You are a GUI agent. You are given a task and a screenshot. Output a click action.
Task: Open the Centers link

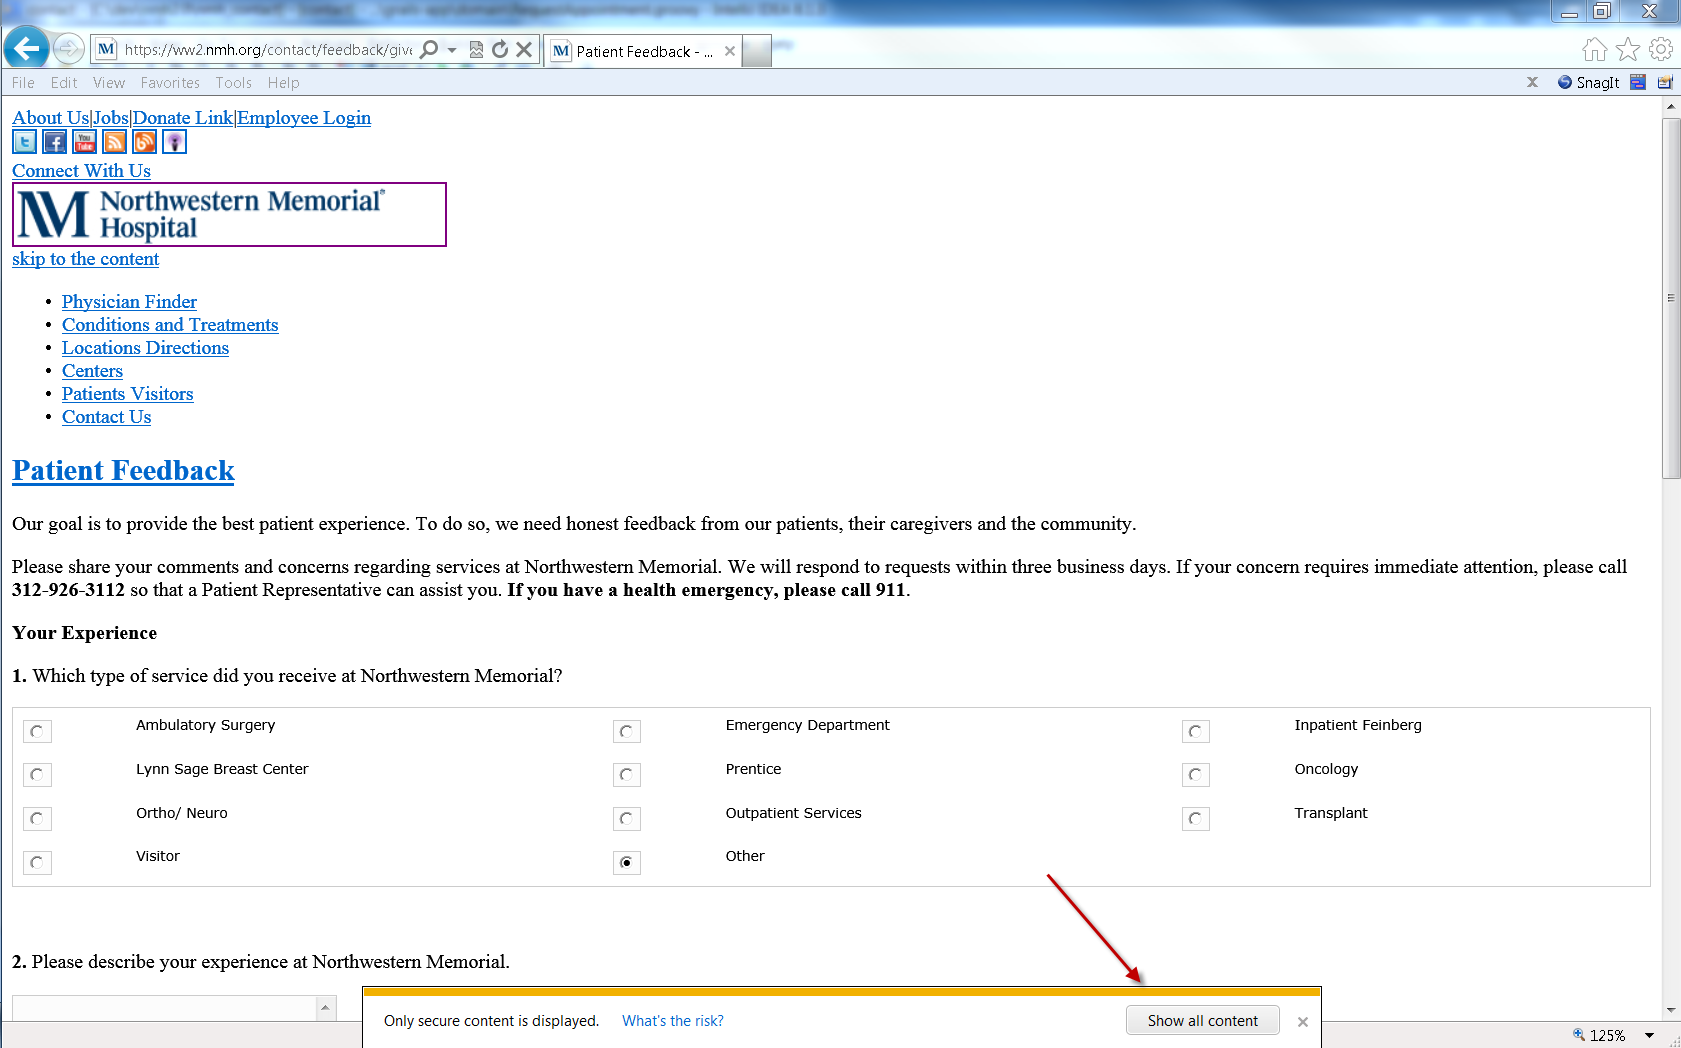(92, 371)
